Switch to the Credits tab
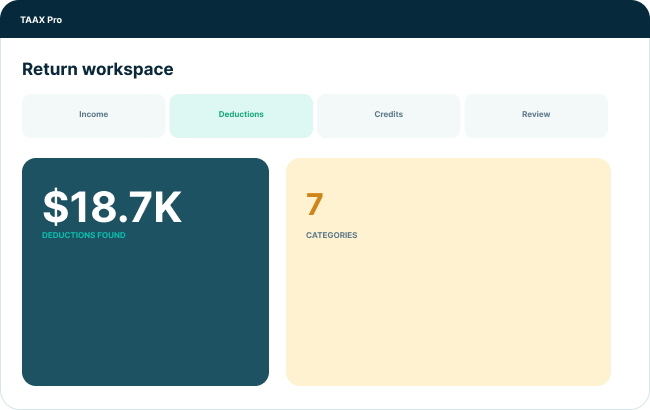 click(389, 116)
